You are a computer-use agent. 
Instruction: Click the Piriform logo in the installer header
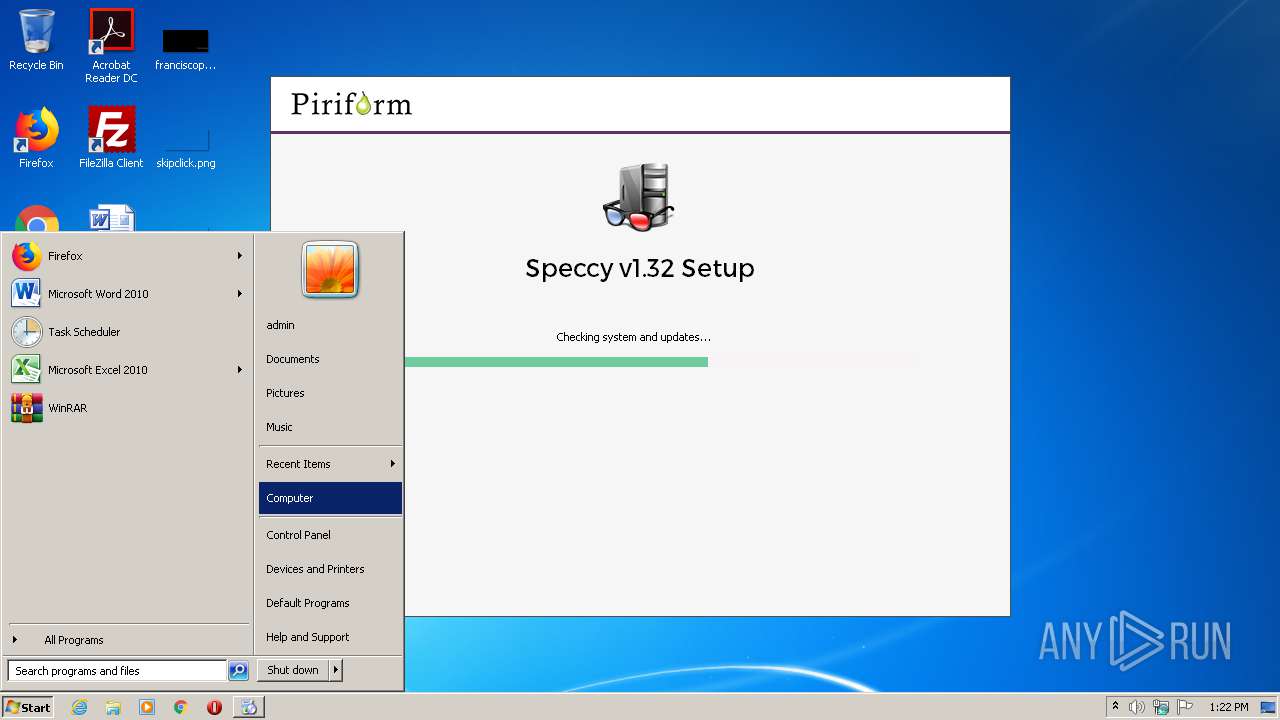[x=351, y=104]
